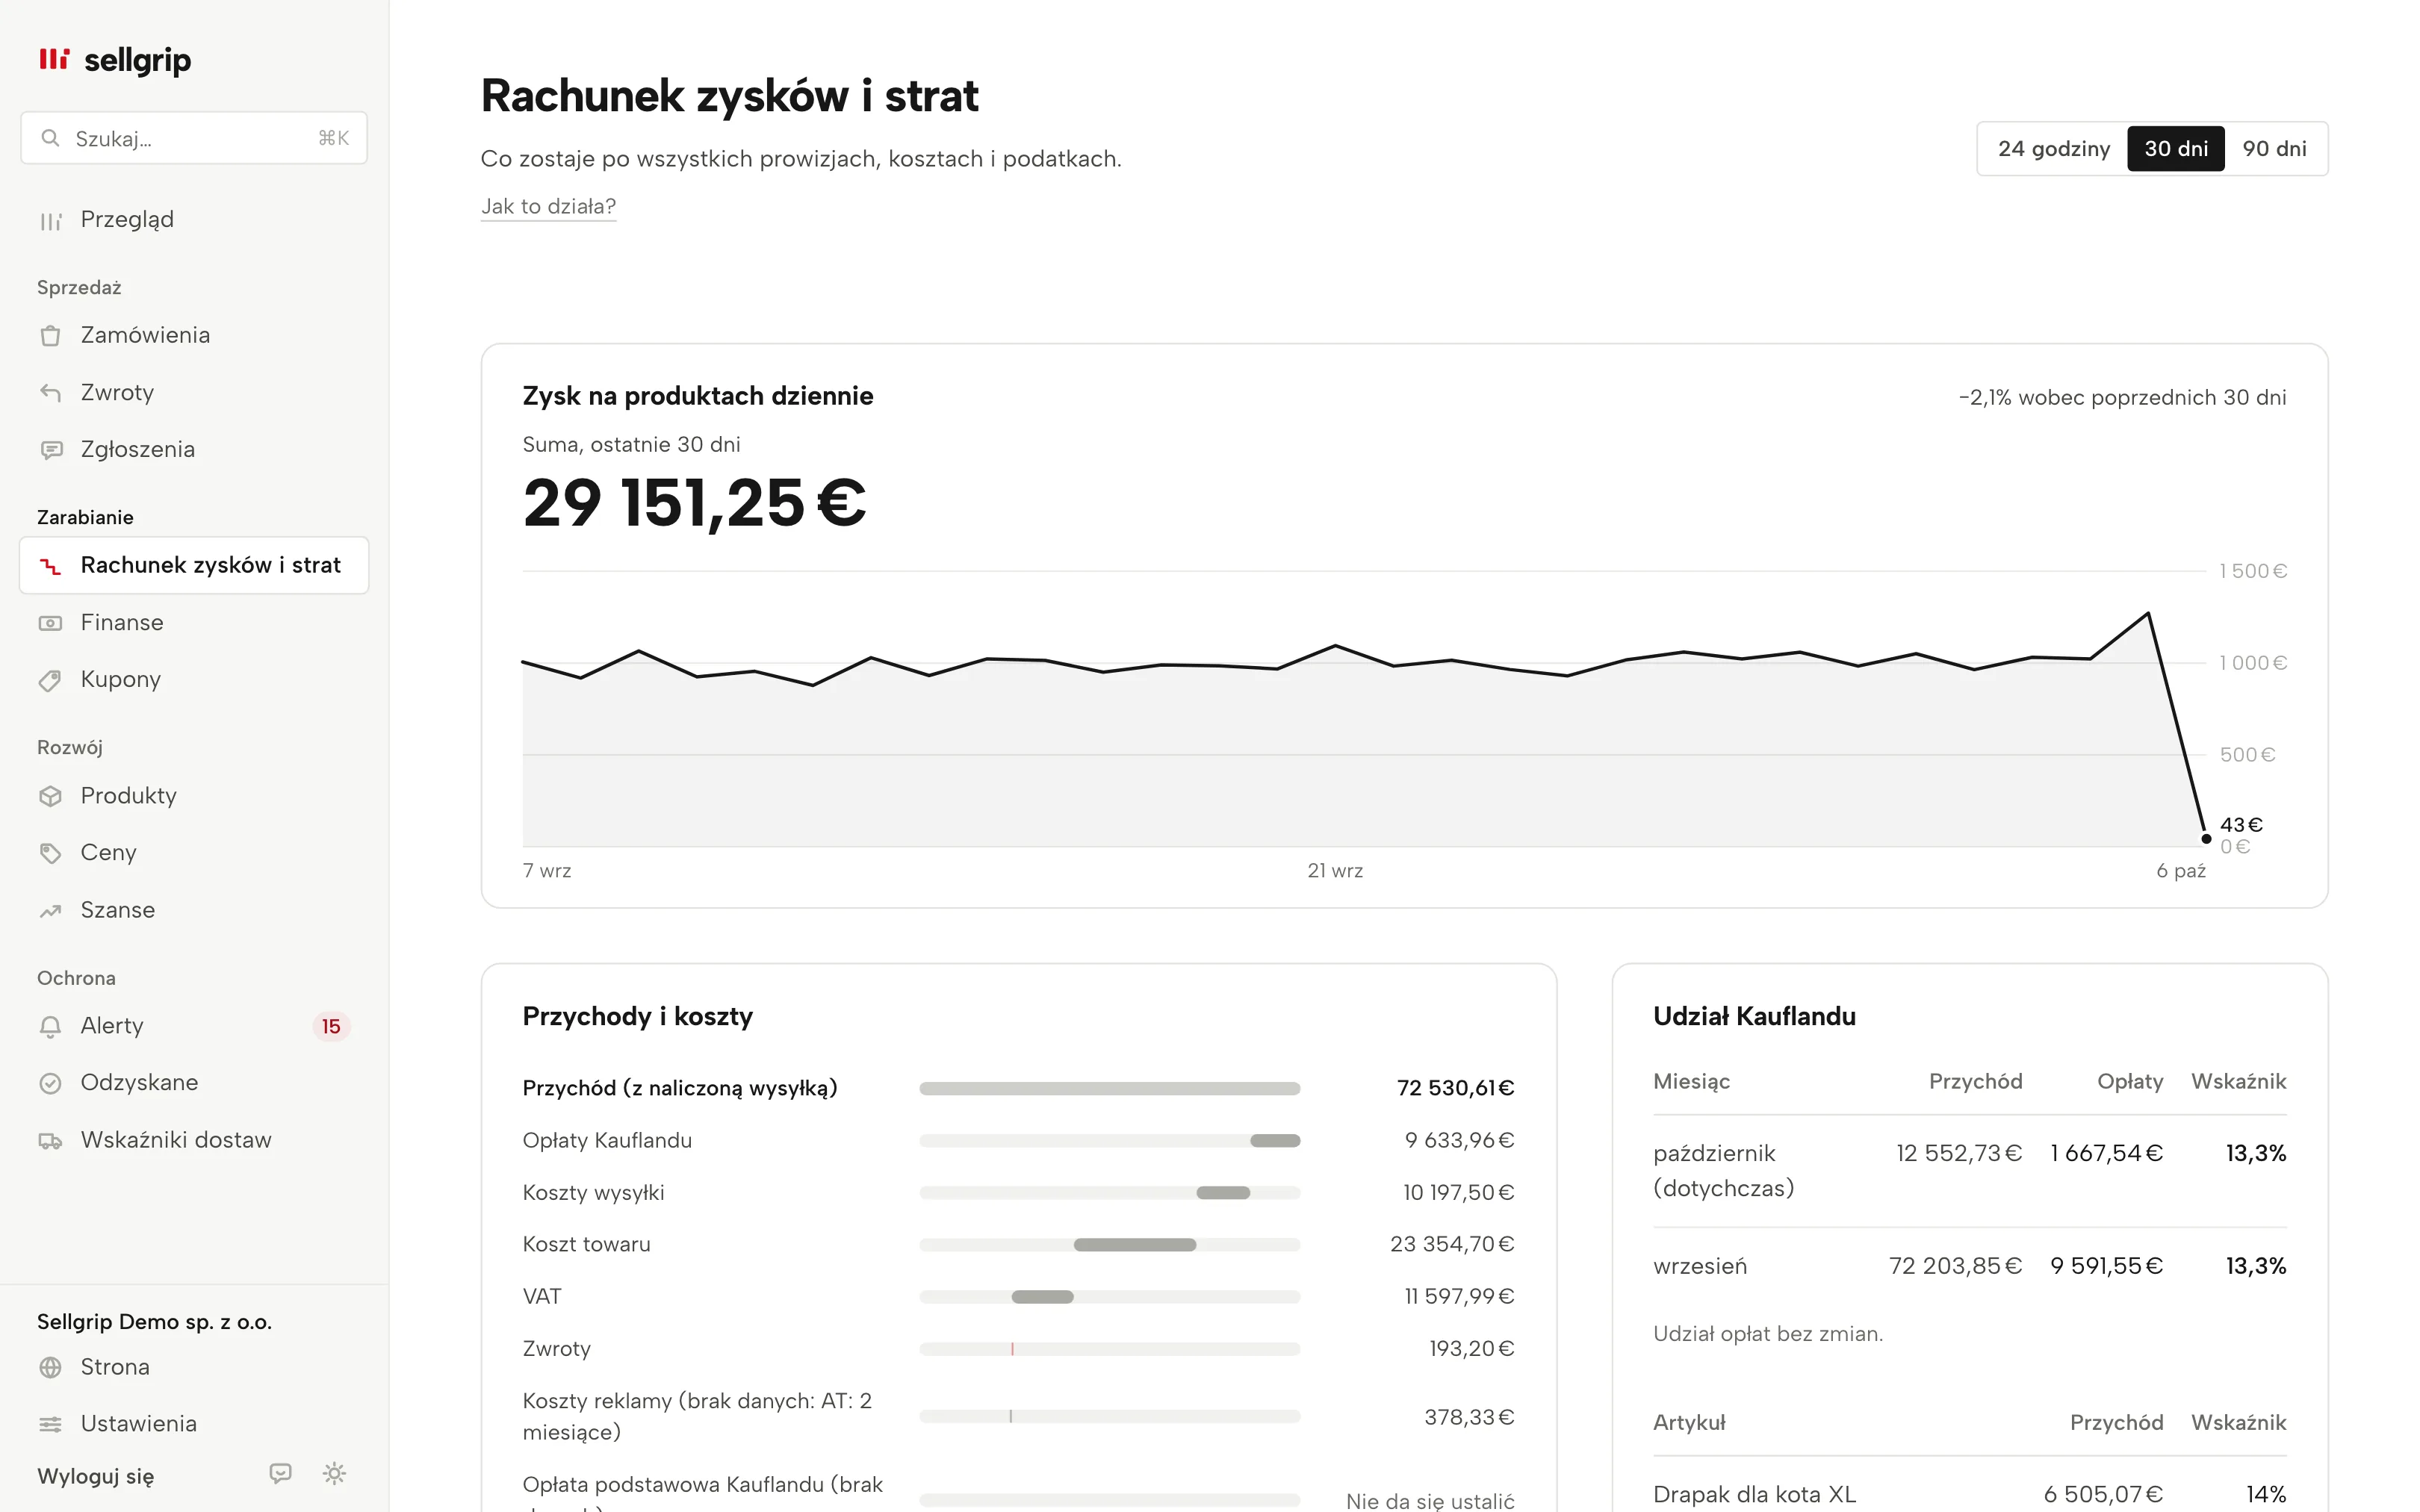This screenshot has height=1512, width=2420.
Task: Click the Szukaj search field
Action: (x=194, y=138)
